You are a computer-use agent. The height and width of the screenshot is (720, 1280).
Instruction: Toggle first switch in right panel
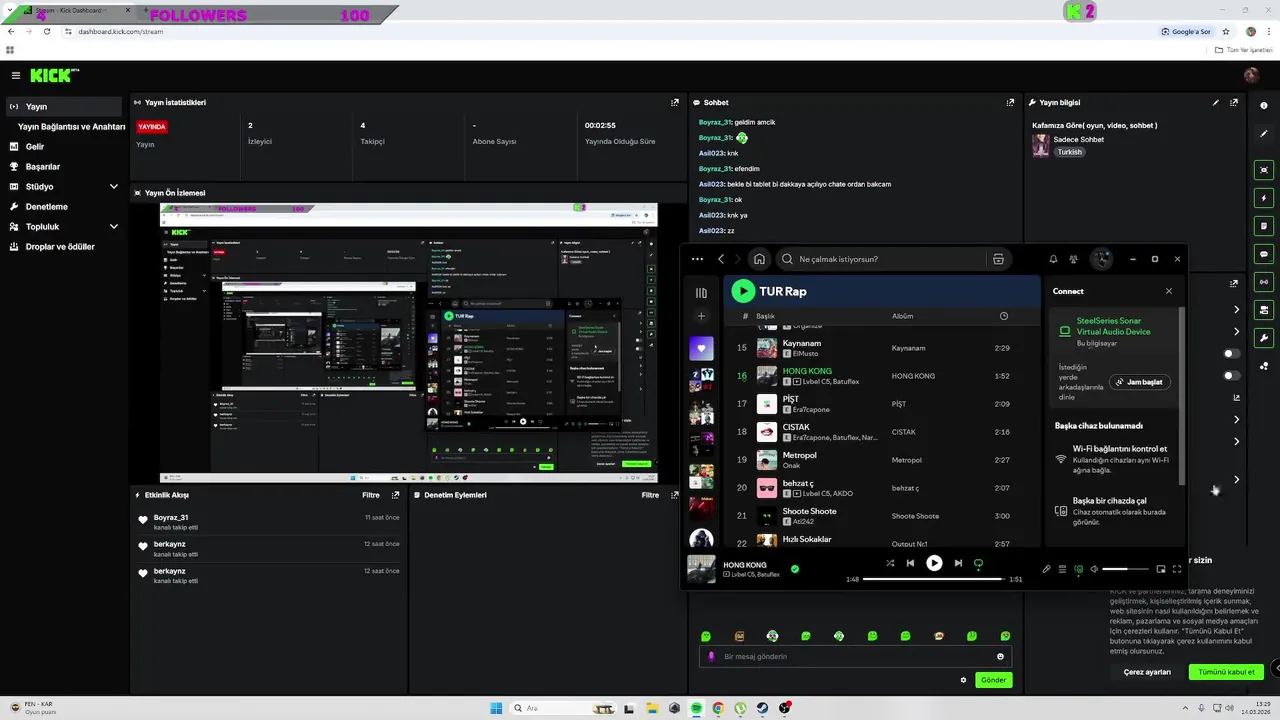[x=1232, y=353]
